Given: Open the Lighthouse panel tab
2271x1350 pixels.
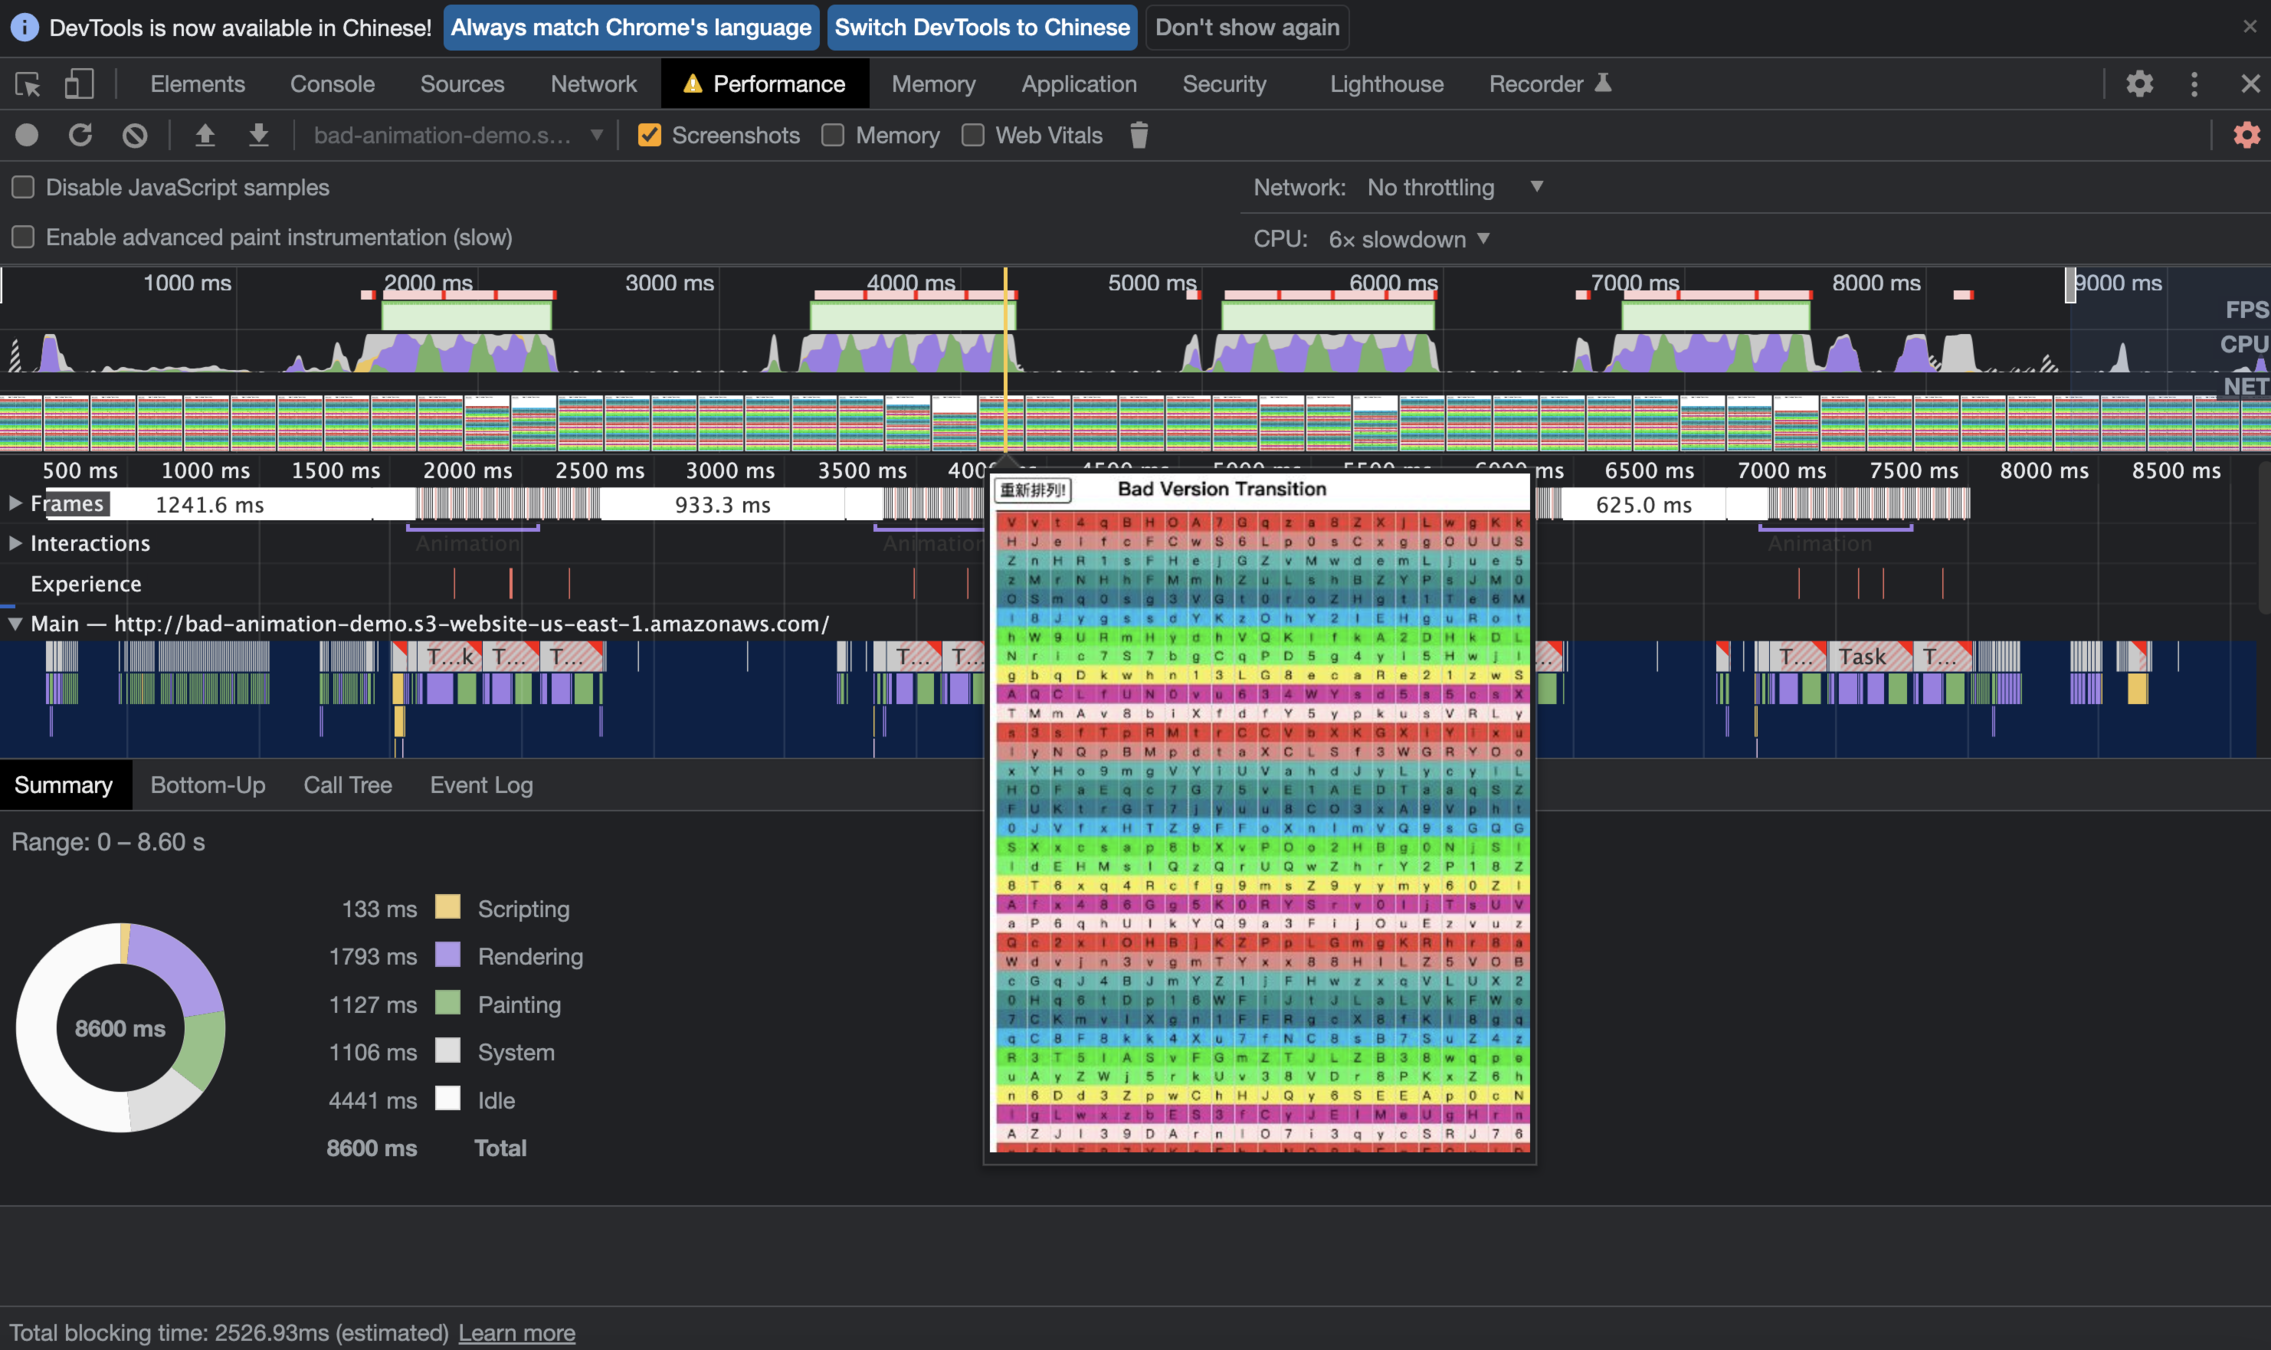Looking at the screenshot, I should (x=1386, y=84).
